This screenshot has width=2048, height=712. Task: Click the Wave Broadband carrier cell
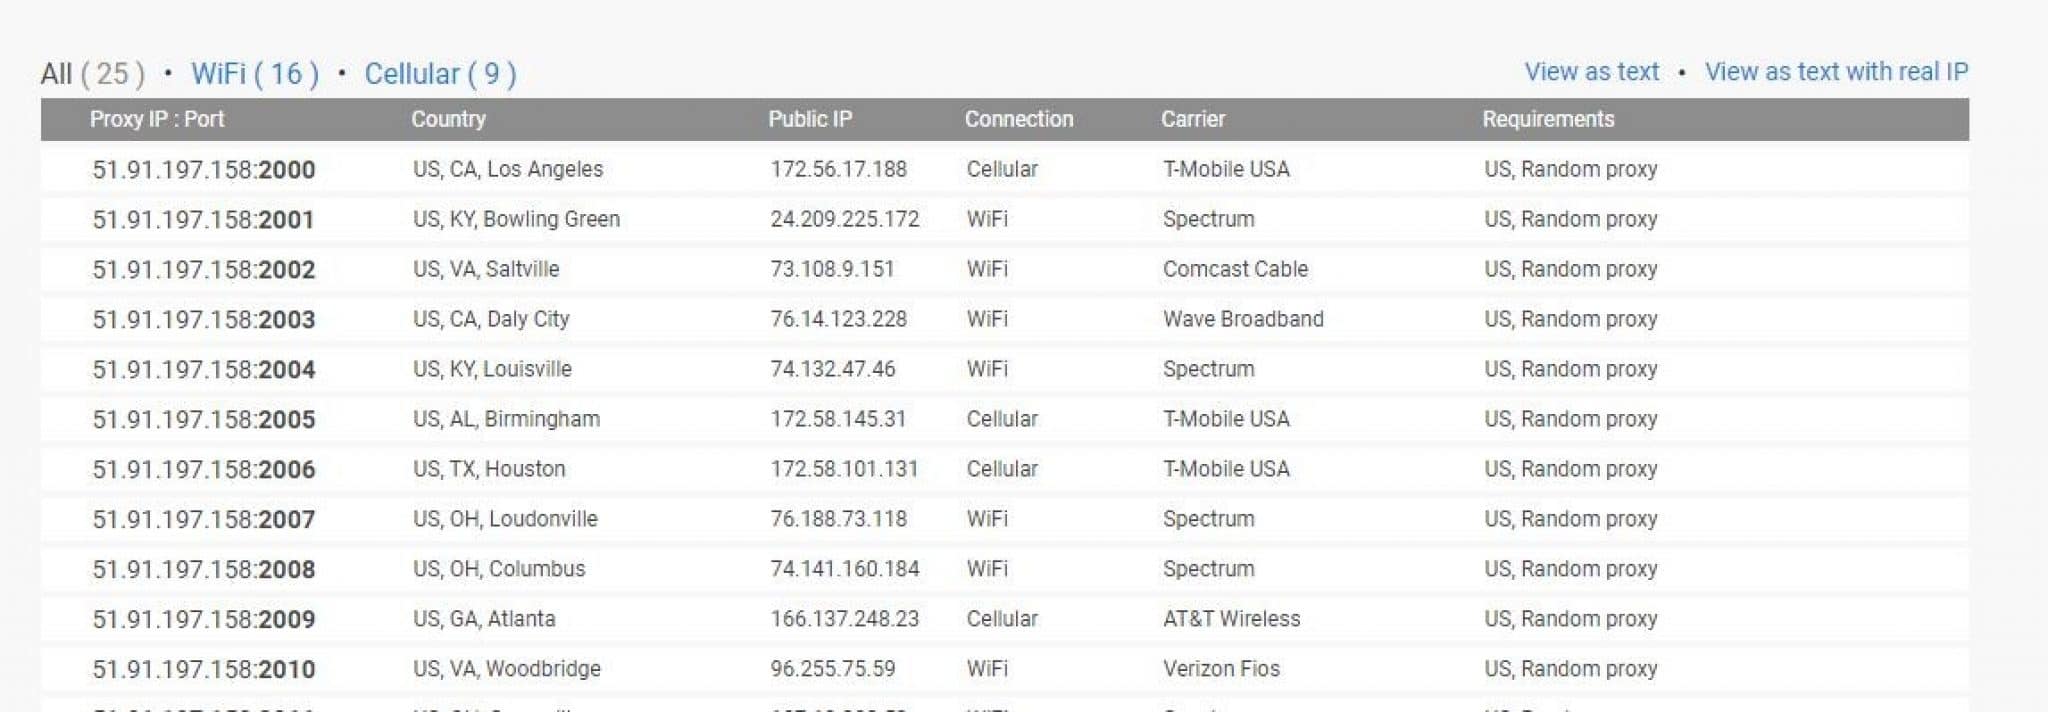point(1243,319)
